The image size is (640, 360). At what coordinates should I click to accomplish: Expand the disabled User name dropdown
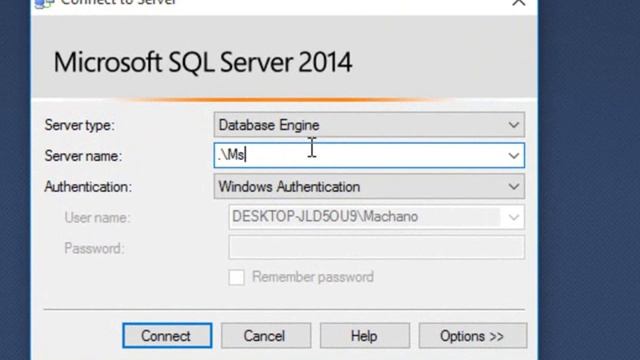click(x=513, y=217)
